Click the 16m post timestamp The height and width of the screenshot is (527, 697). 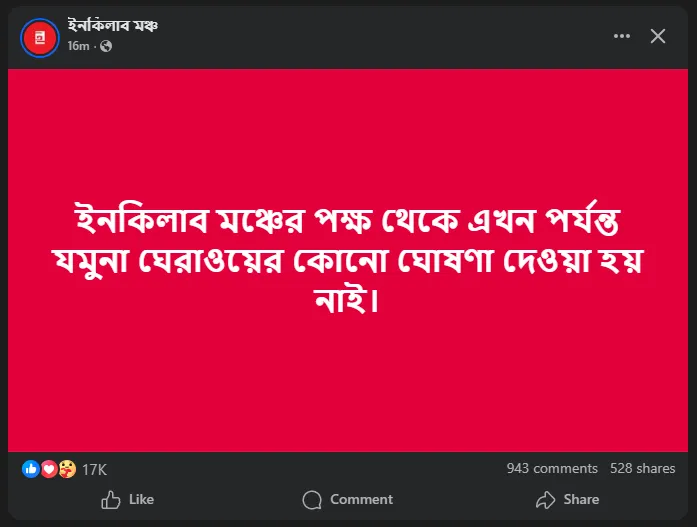(x=78, y=46)
